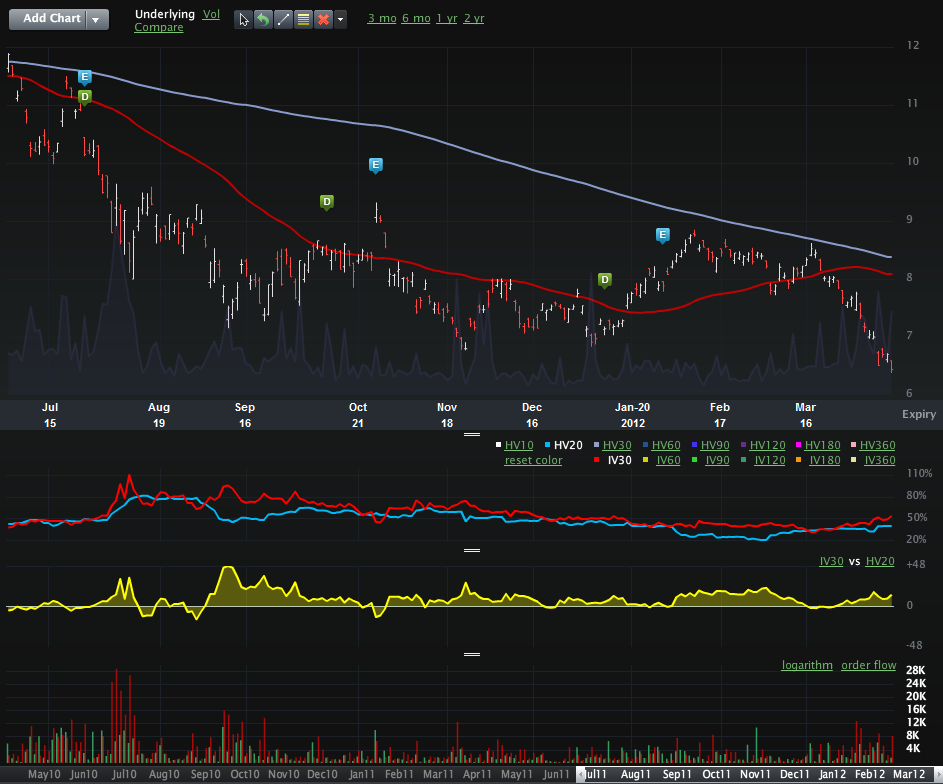Click the earnings E marker near February
The width and height of the screenshot is (943, 784).
point(662,235)
